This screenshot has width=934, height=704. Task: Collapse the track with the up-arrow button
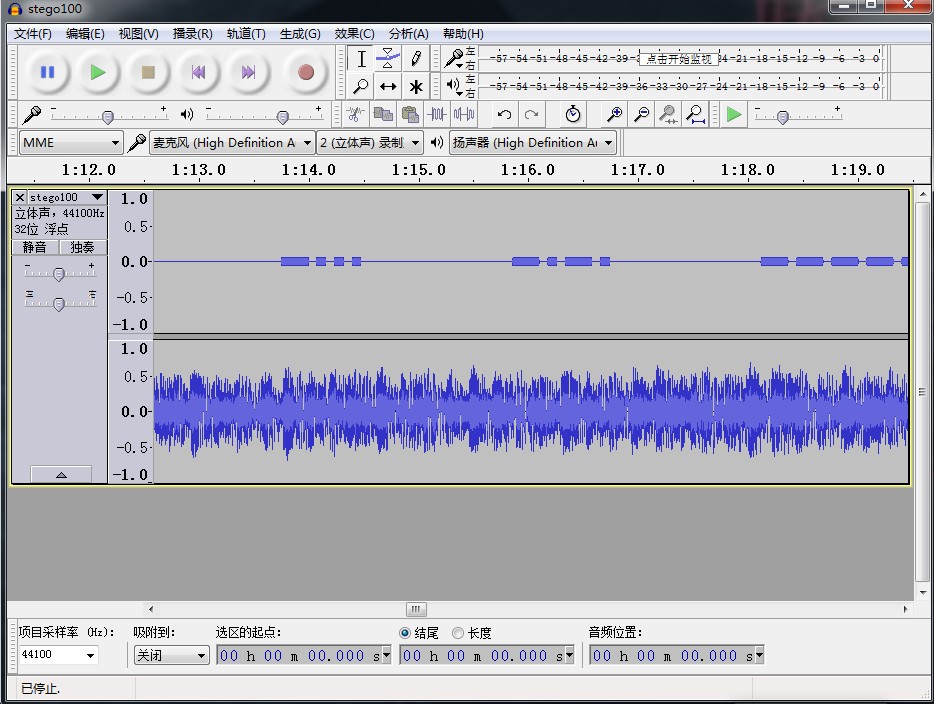tap(61, 474)
